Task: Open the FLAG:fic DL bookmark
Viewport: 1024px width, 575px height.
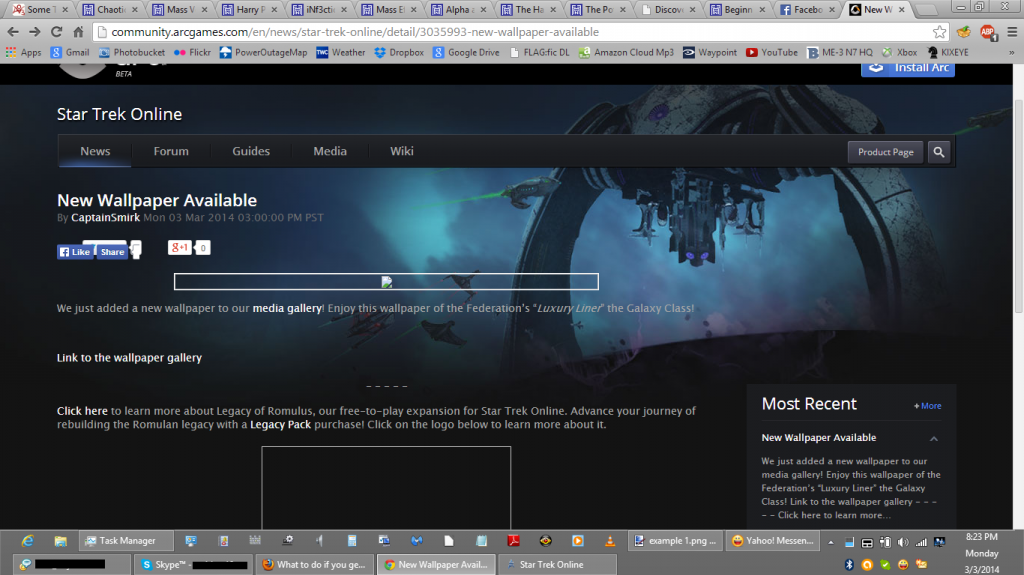Action: pyautogui.click(x=539, y=52)
